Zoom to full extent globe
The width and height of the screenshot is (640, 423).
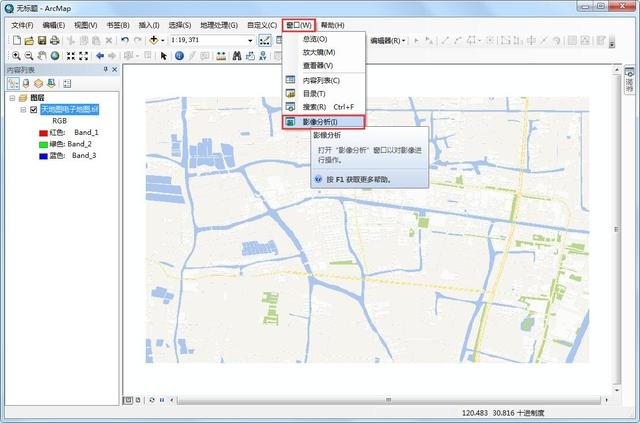[55, 56]
